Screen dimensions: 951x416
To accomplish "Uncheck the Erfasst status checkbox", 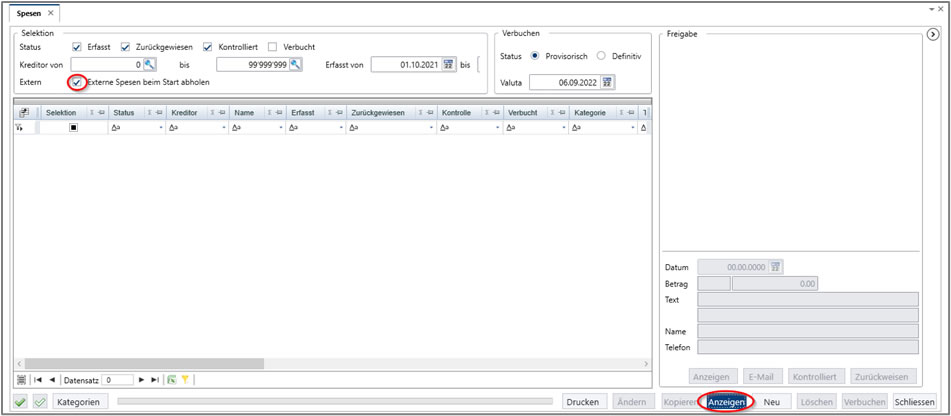I will (x=76, y=47).
